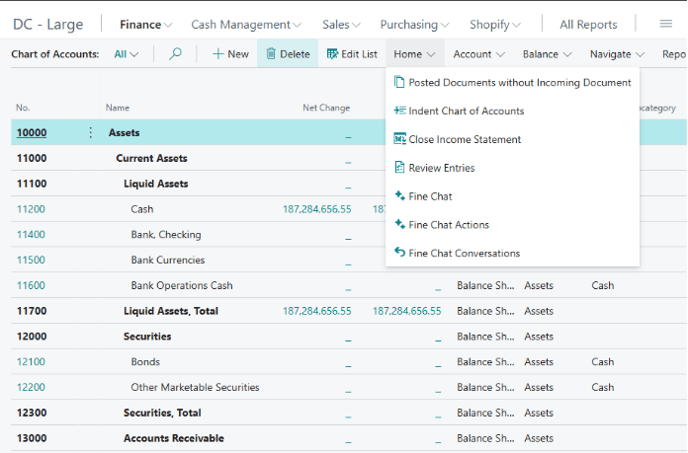Click the Net Change column header
The width and height of the screenshot is (688, 453).
tap(326, 108)
